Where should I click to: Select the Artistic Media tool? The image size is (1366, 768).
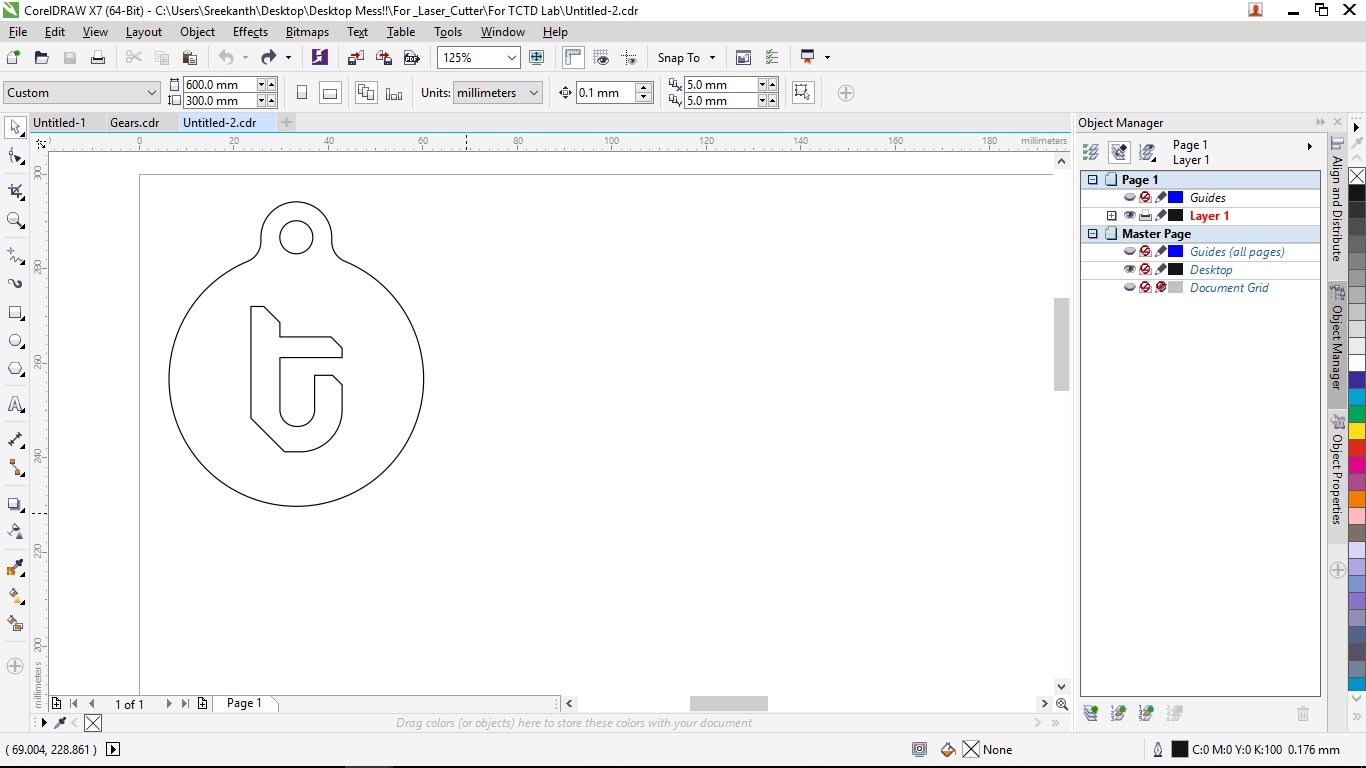15,284
